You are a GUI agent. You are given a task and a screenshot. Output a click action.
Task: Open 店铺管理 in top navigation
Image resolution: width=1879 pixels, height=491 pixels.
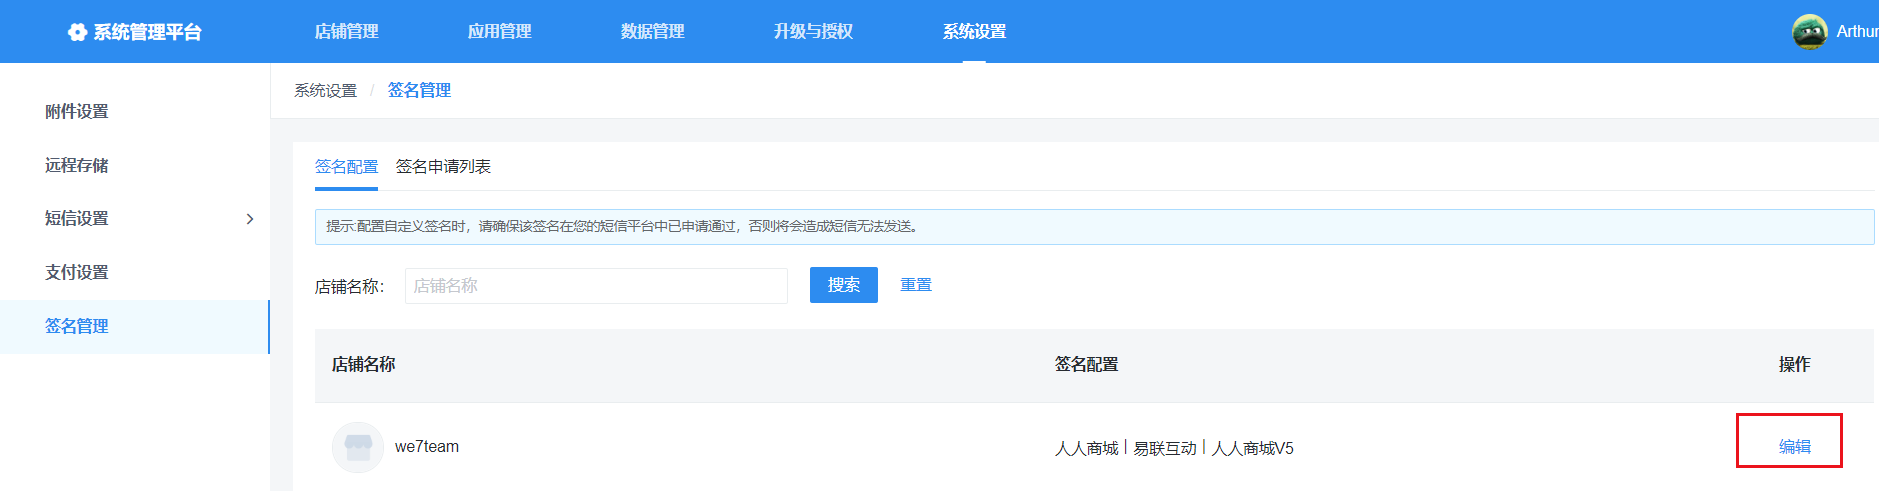coord(346,31)
